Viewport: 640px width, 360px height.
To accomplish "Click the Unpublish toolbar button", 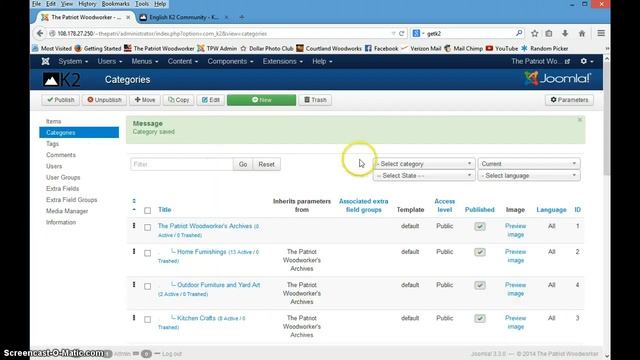I will [x=104, y=100].
